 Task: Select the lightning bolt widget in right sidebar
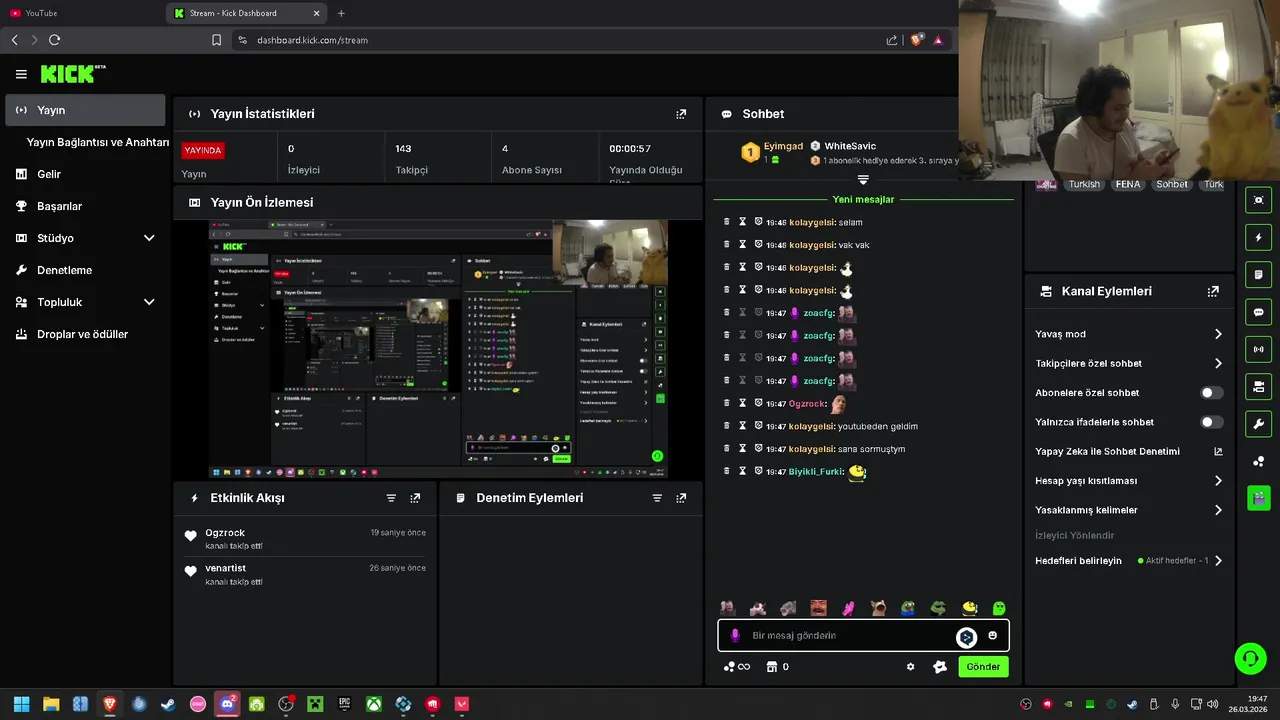point(1258,238)
